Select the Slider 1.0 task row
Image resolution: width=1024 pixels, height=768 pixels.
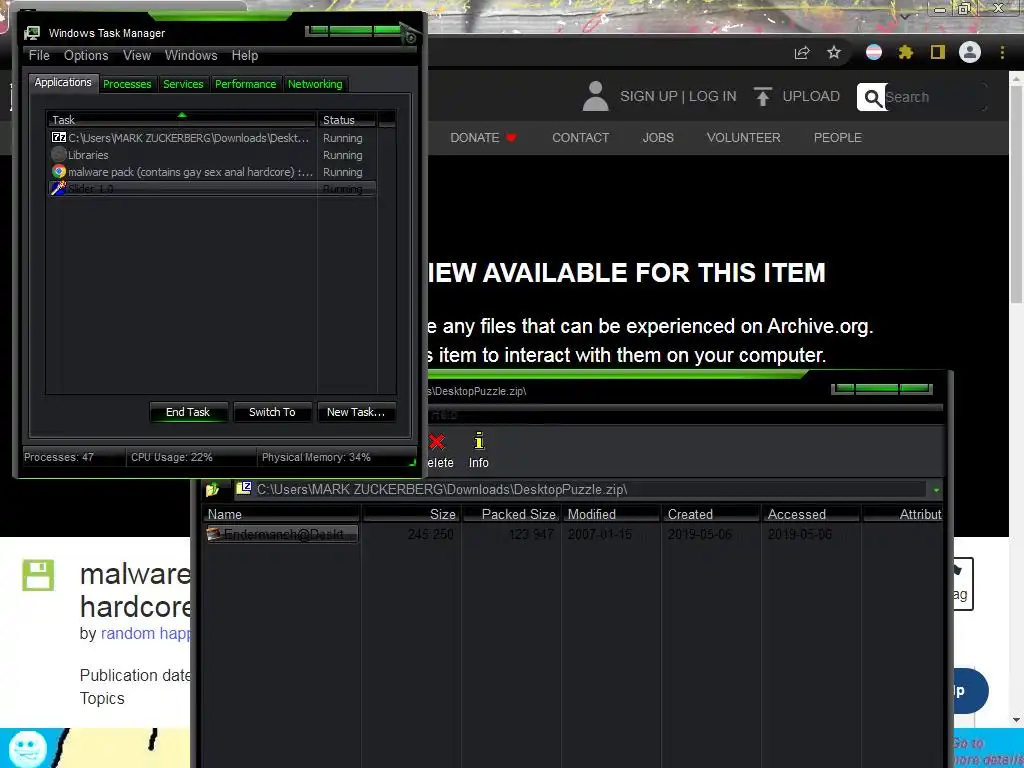[x=212, y=189]
